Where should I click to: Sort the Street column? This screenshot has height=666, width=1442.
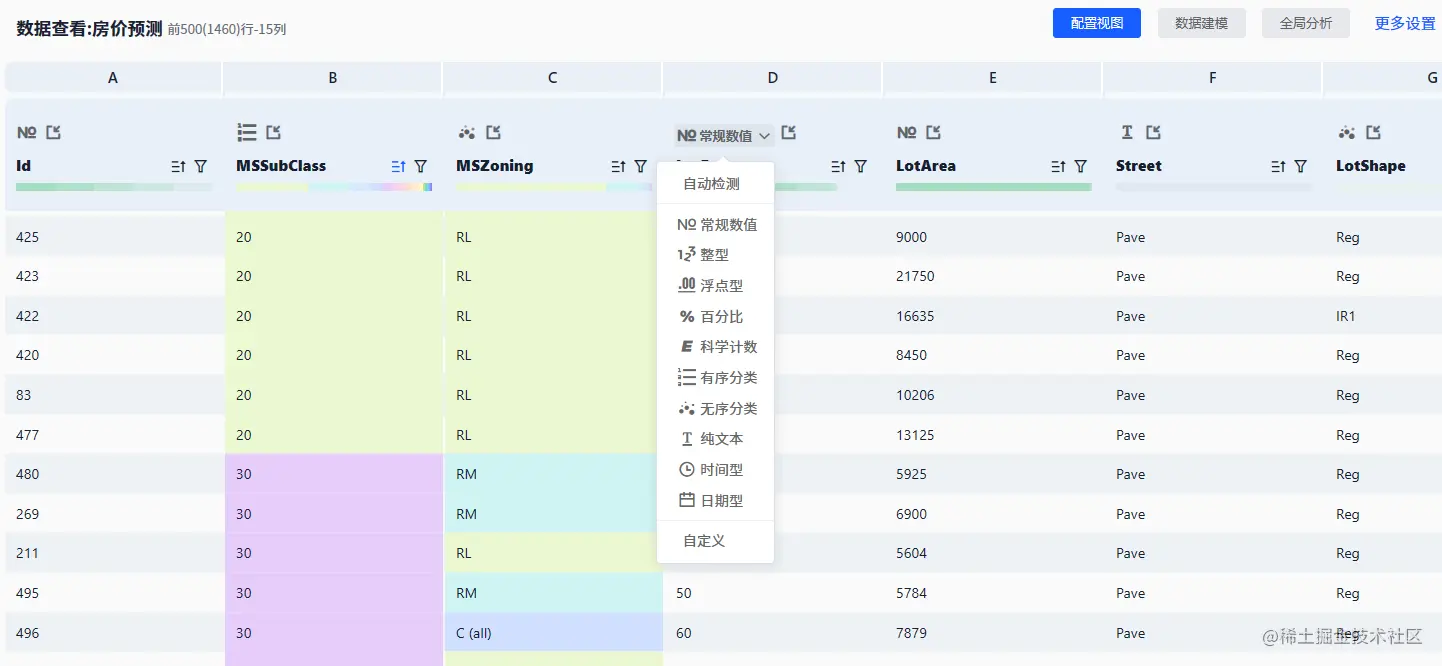[x=1279, y=167]
